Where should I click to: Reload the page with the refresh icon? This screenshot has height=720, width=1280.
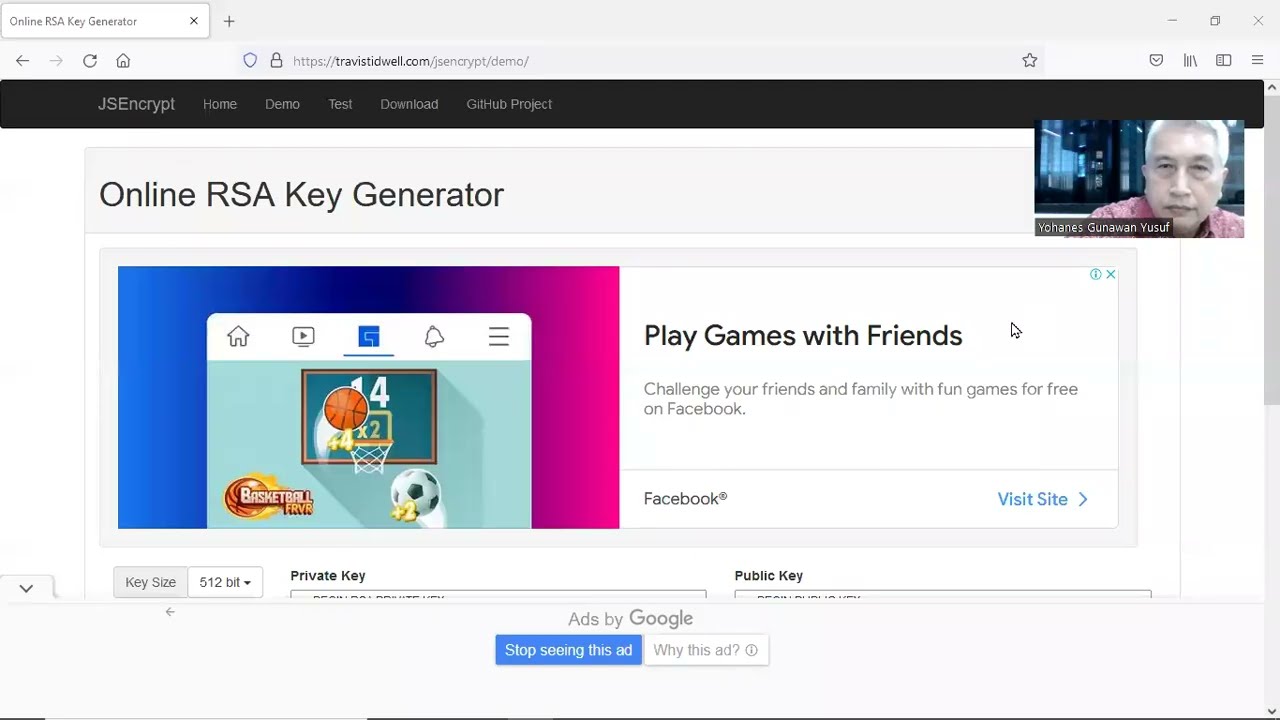pyautogui.click(x=90, y=61)
